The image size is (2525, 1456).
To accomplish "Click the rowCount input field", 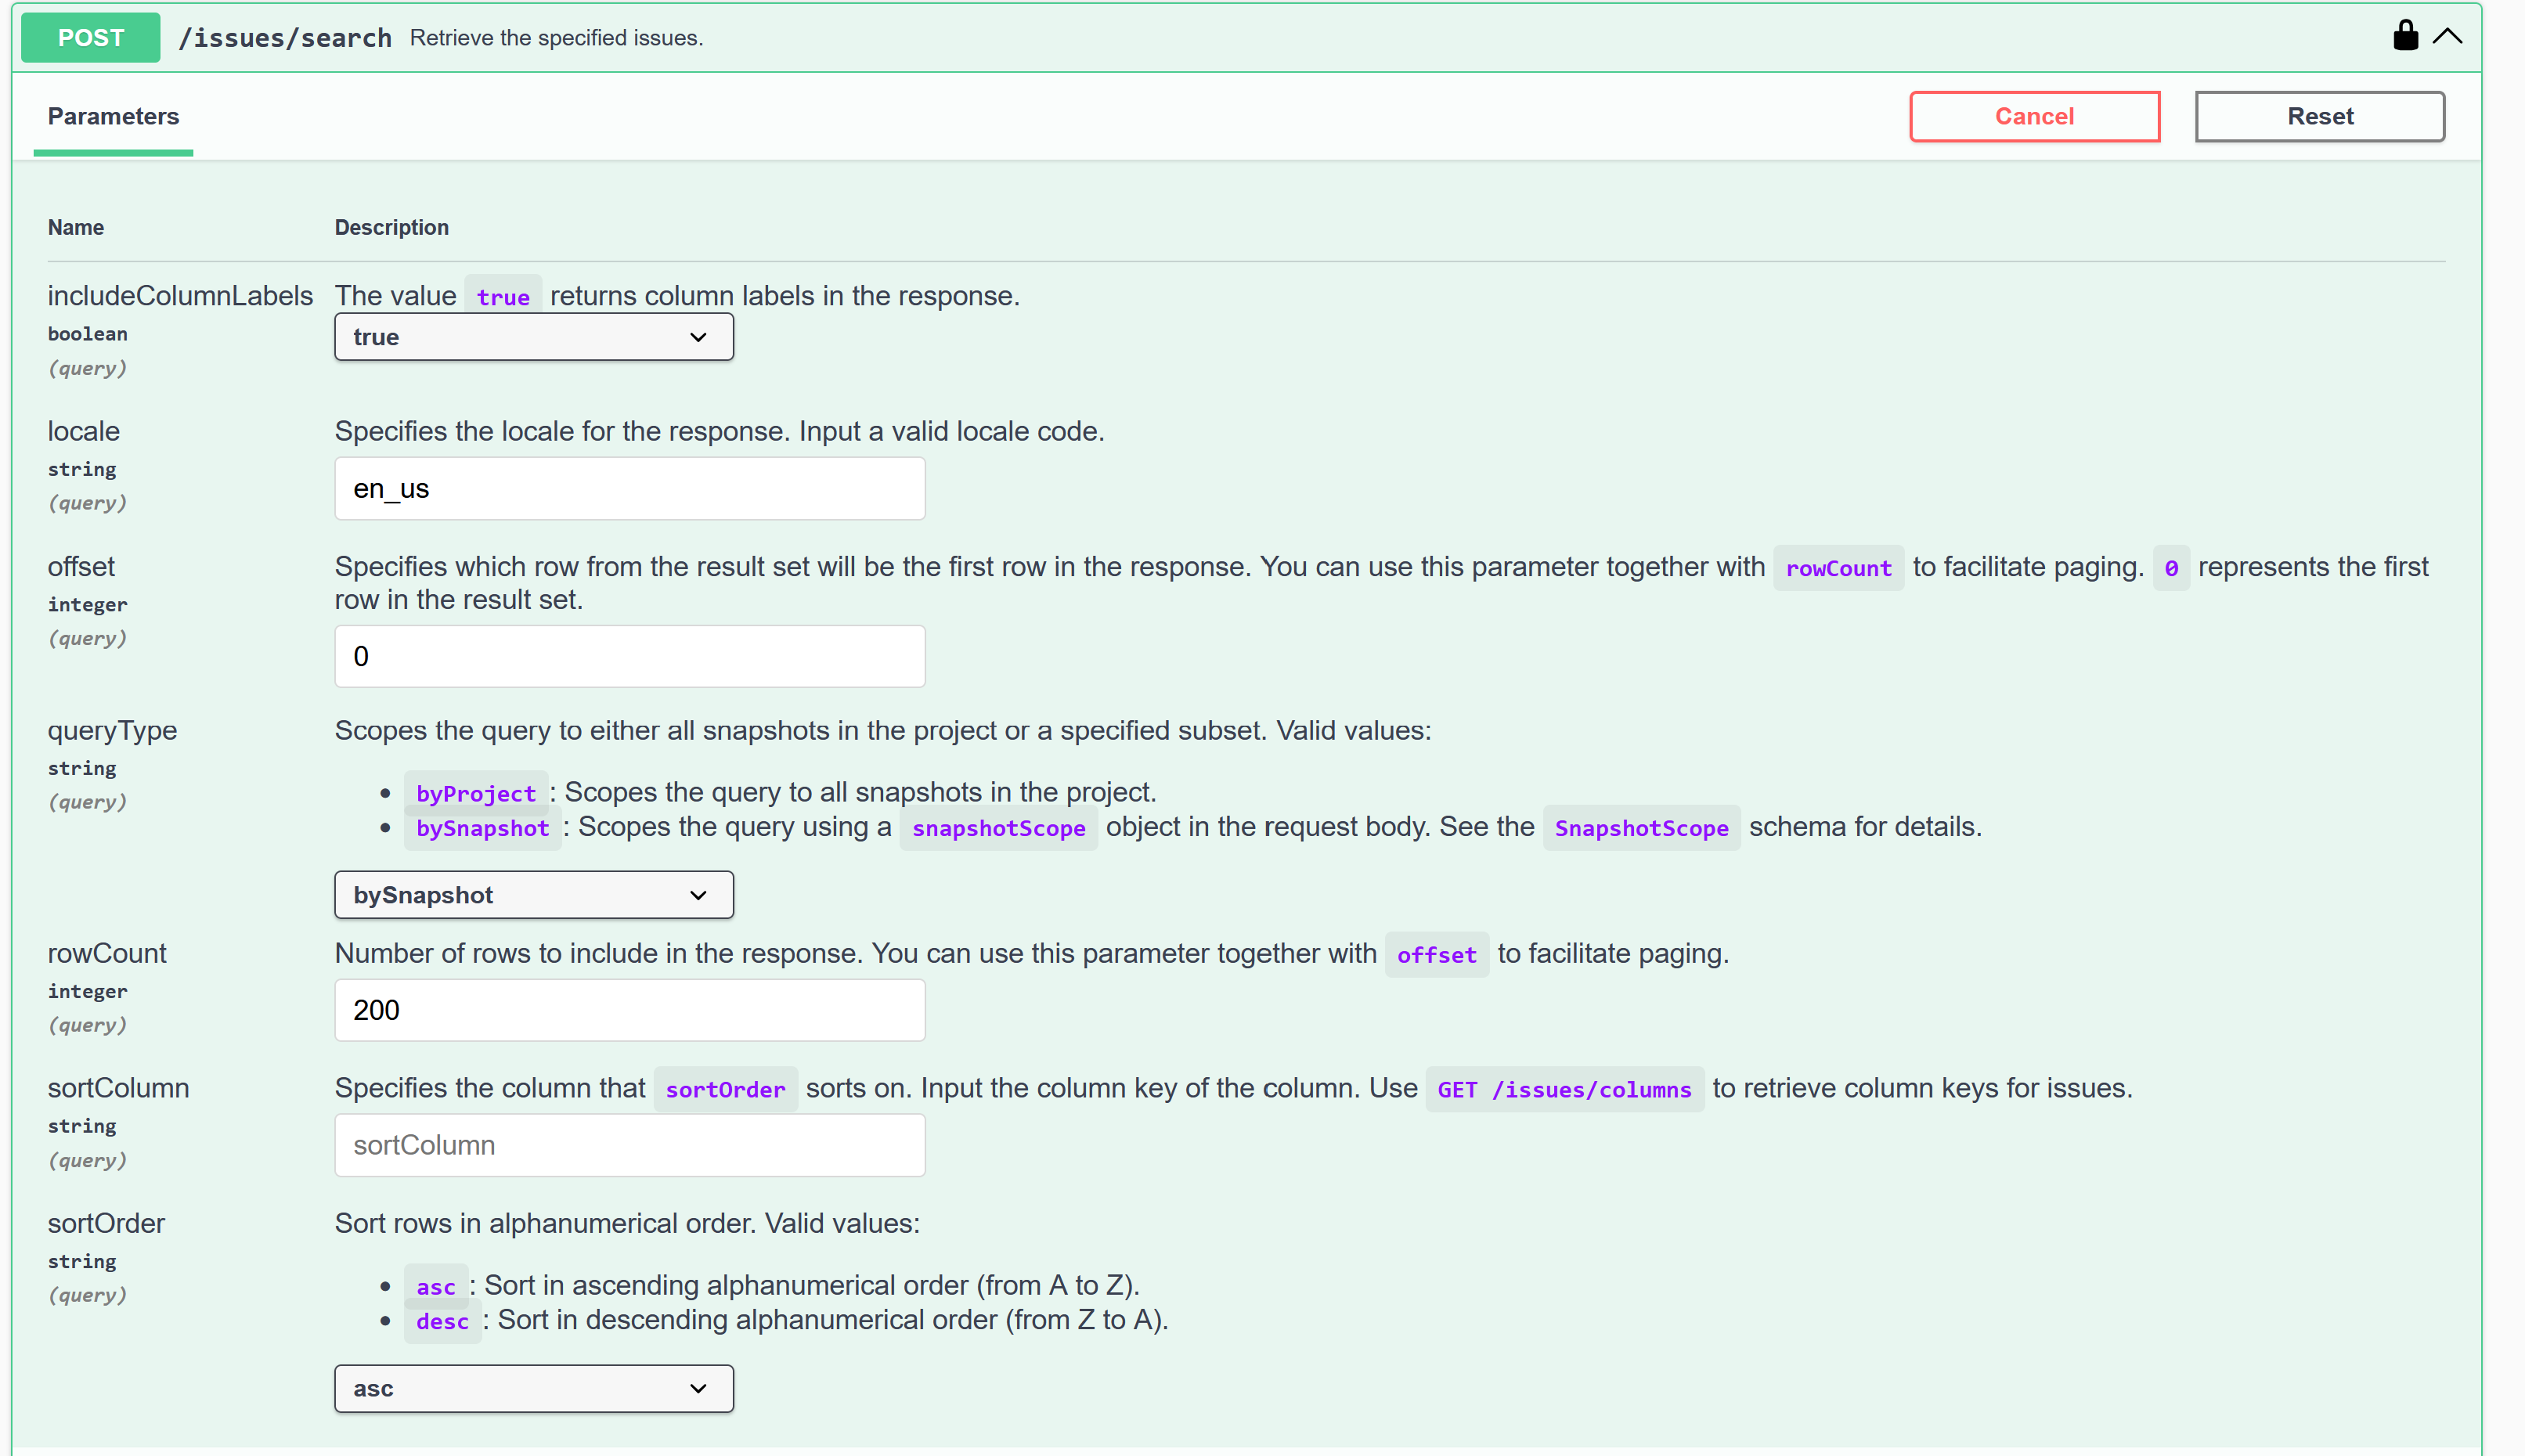I will pyautogui.click(x=630, y=1010).
